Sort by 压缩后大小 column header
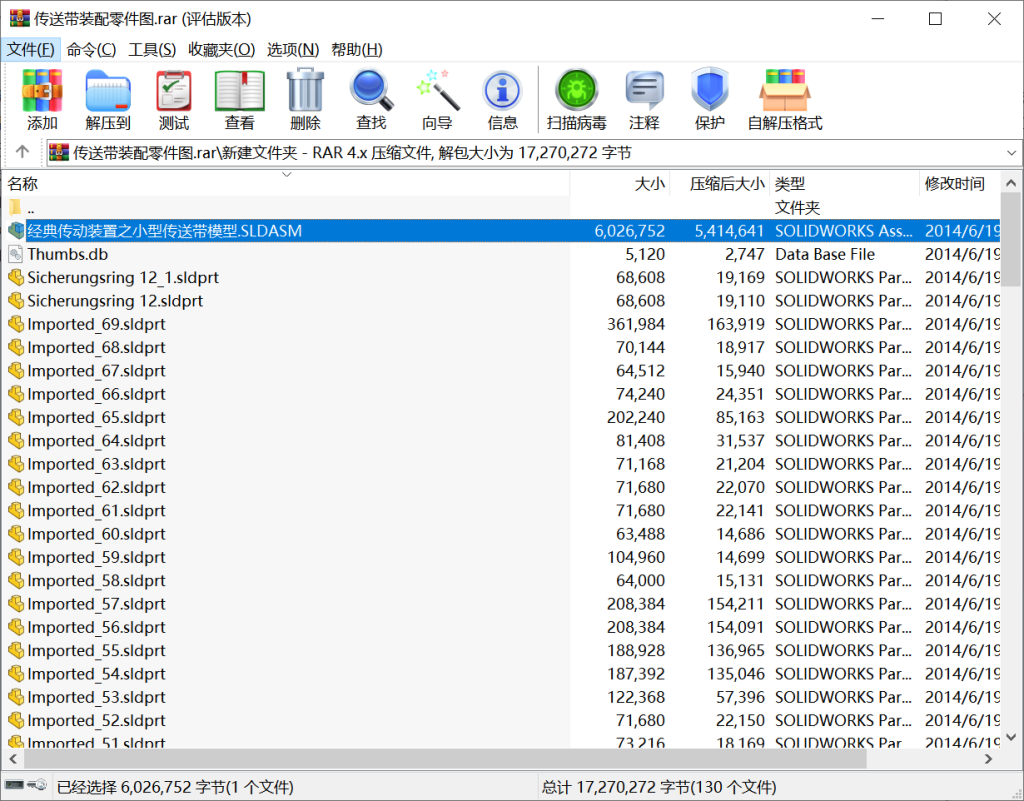The width and height of the screenshot is (1024, 801). pos(726,184)
